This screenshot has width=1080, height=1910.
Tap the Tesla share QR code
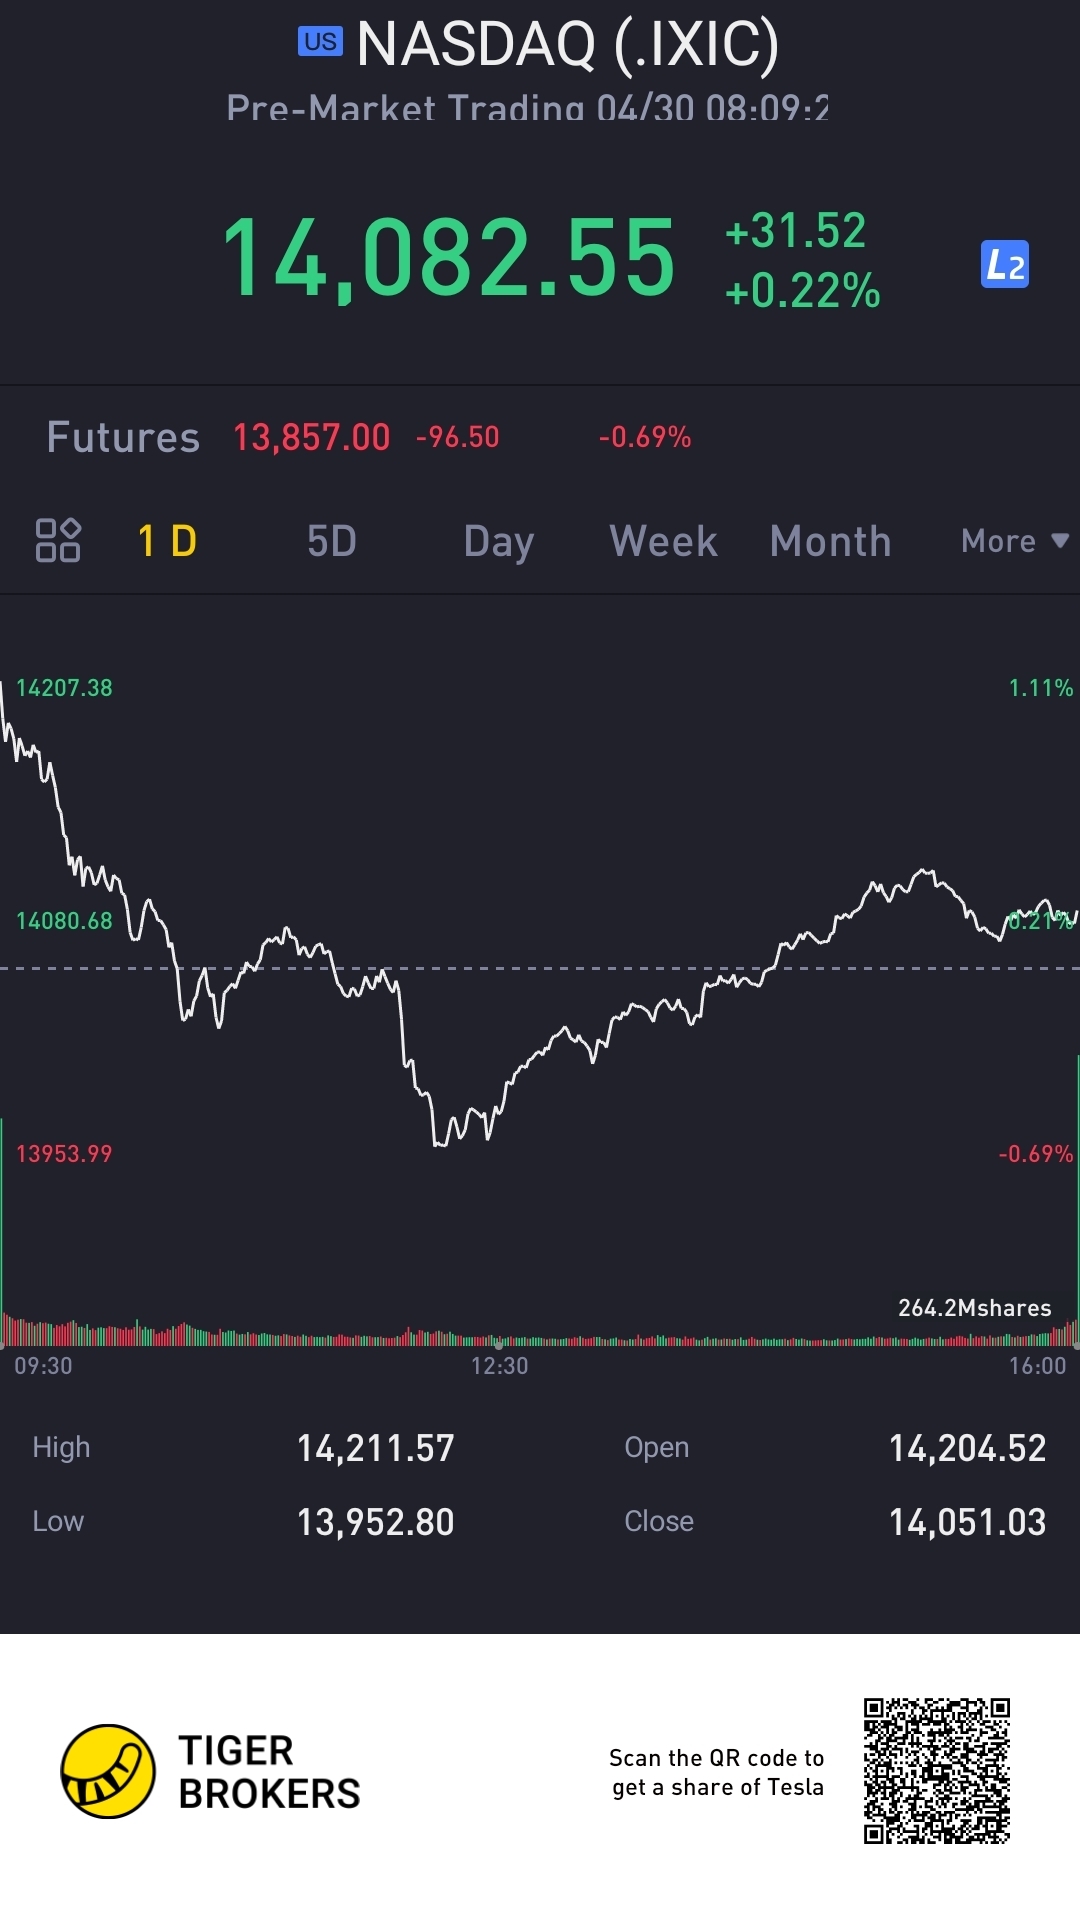pos(937,1770)
